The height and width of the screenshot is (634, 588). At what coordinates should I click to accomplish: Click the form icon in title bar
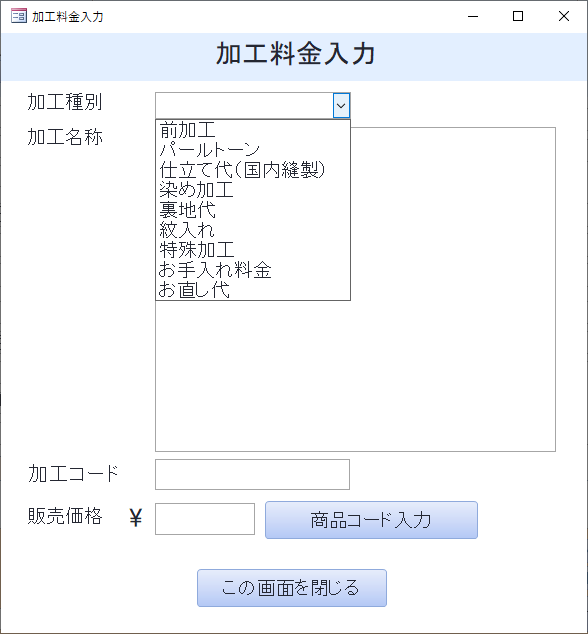coord(19,16)
